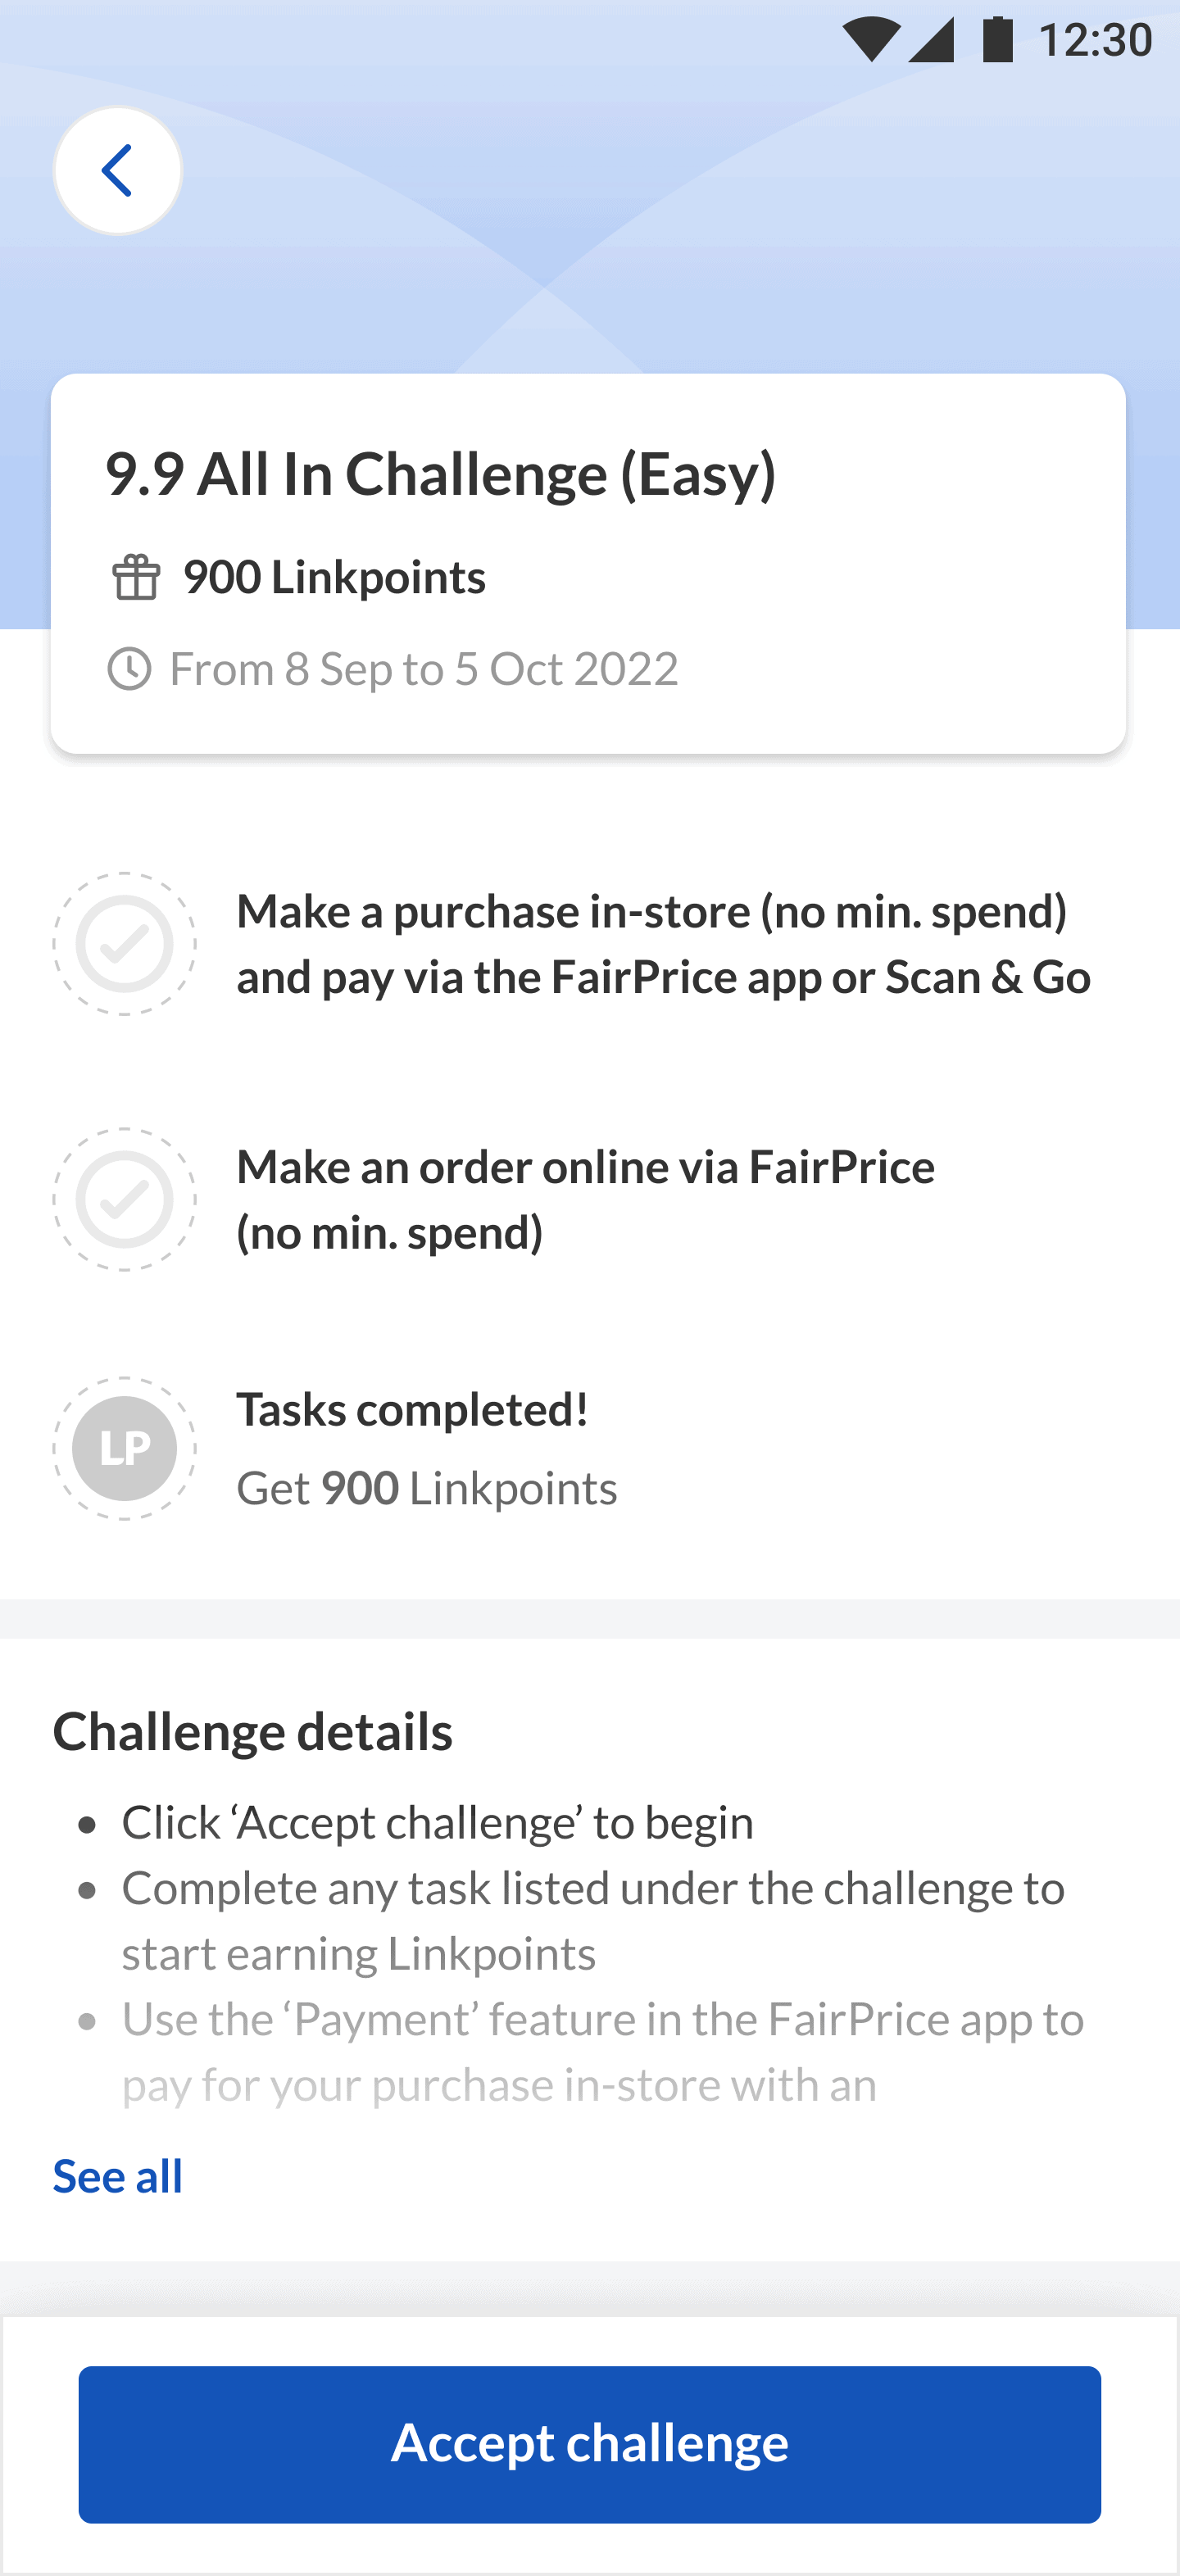The image size is (1180, 2576).
Task: Expand challenge details via See all
Action: pyautogui.click(x=117, y=2175)
